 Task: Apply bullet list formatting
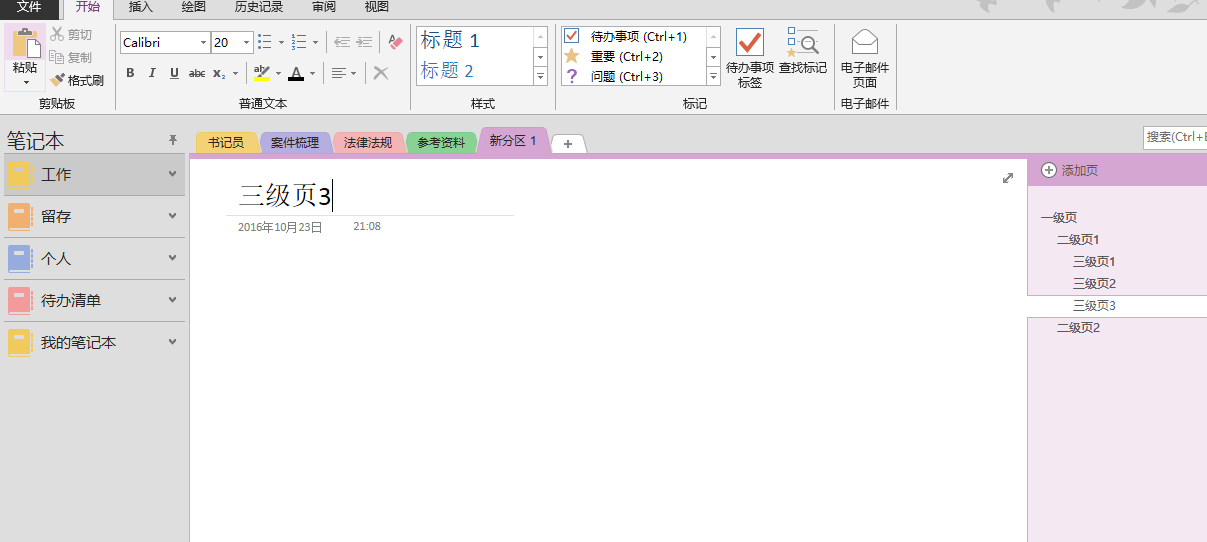coord(264,42)
